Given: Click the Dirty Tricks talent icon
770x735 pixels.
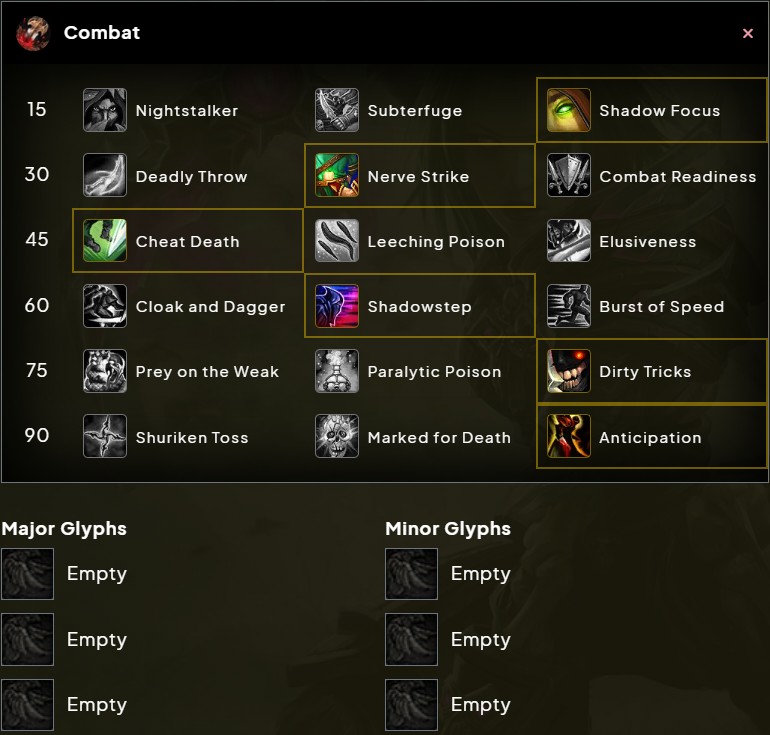Looking at the screenshot, I should [x=569, y=371].
